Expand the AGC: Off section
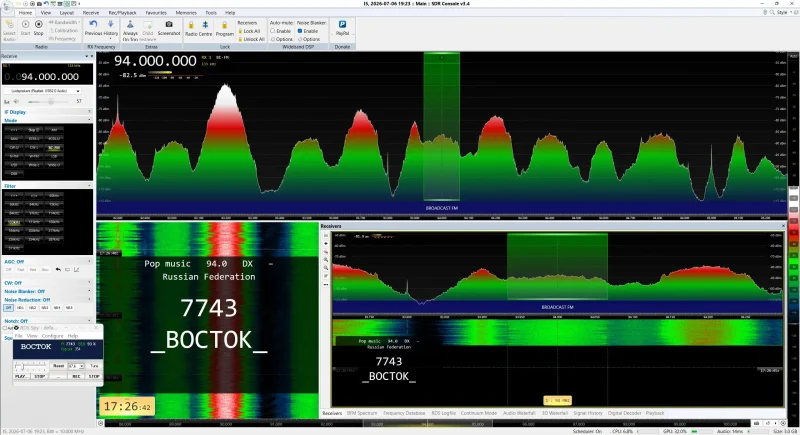Screen dimensions: 800x435 pyautogui.click(x=89, y=262)
